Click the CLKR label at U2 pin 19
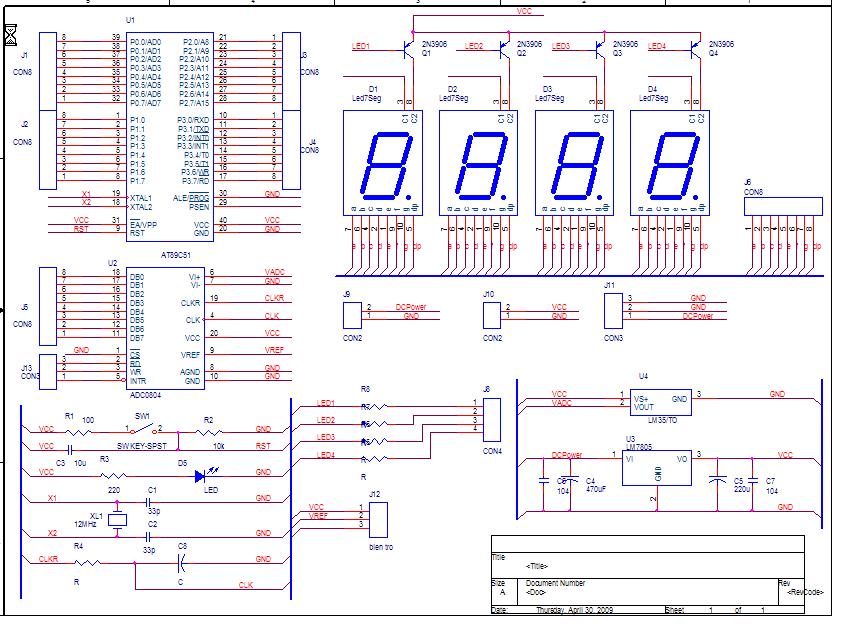Viewport: 848px width, 626px height. [x=274, y=298]
